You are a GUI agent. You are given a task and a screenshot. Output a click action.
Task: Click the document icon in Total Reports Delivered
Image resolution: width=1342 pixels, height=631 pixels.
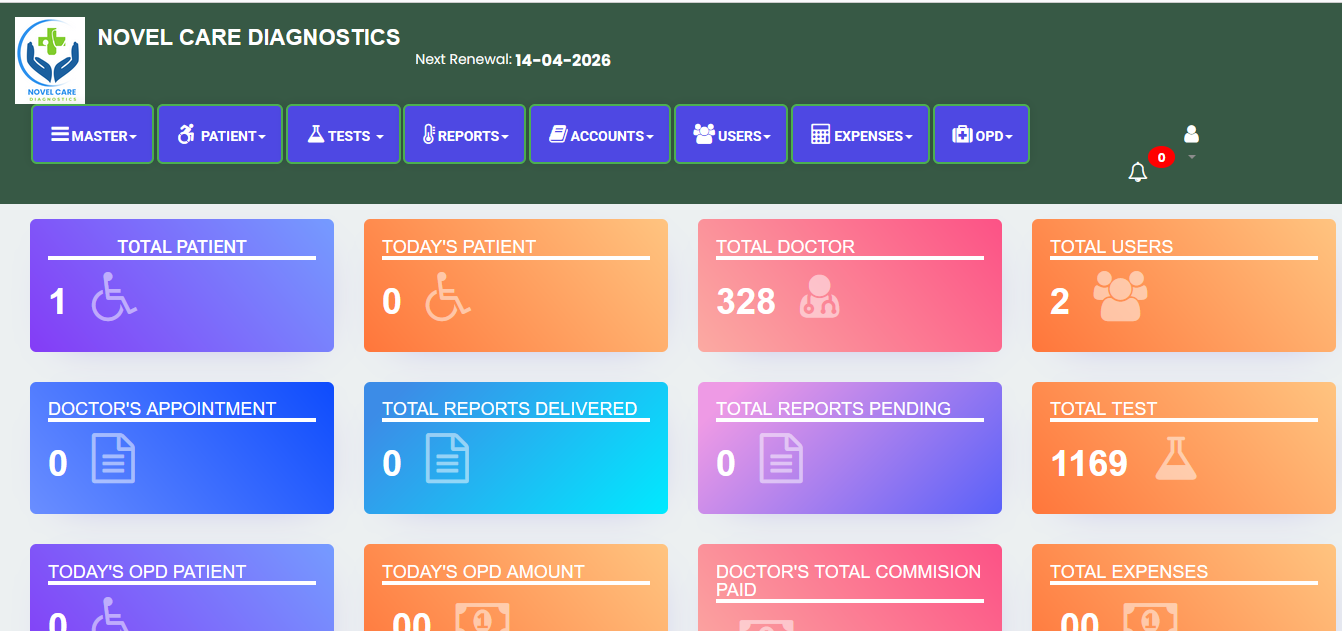[x=447, y=459]
